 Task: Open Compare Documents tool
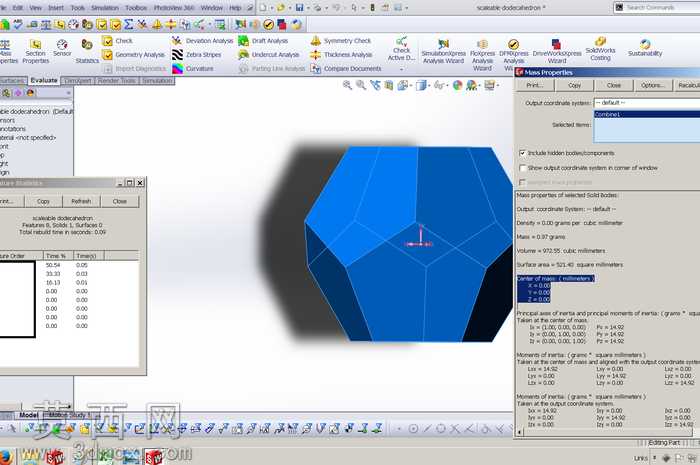point(346,68)
